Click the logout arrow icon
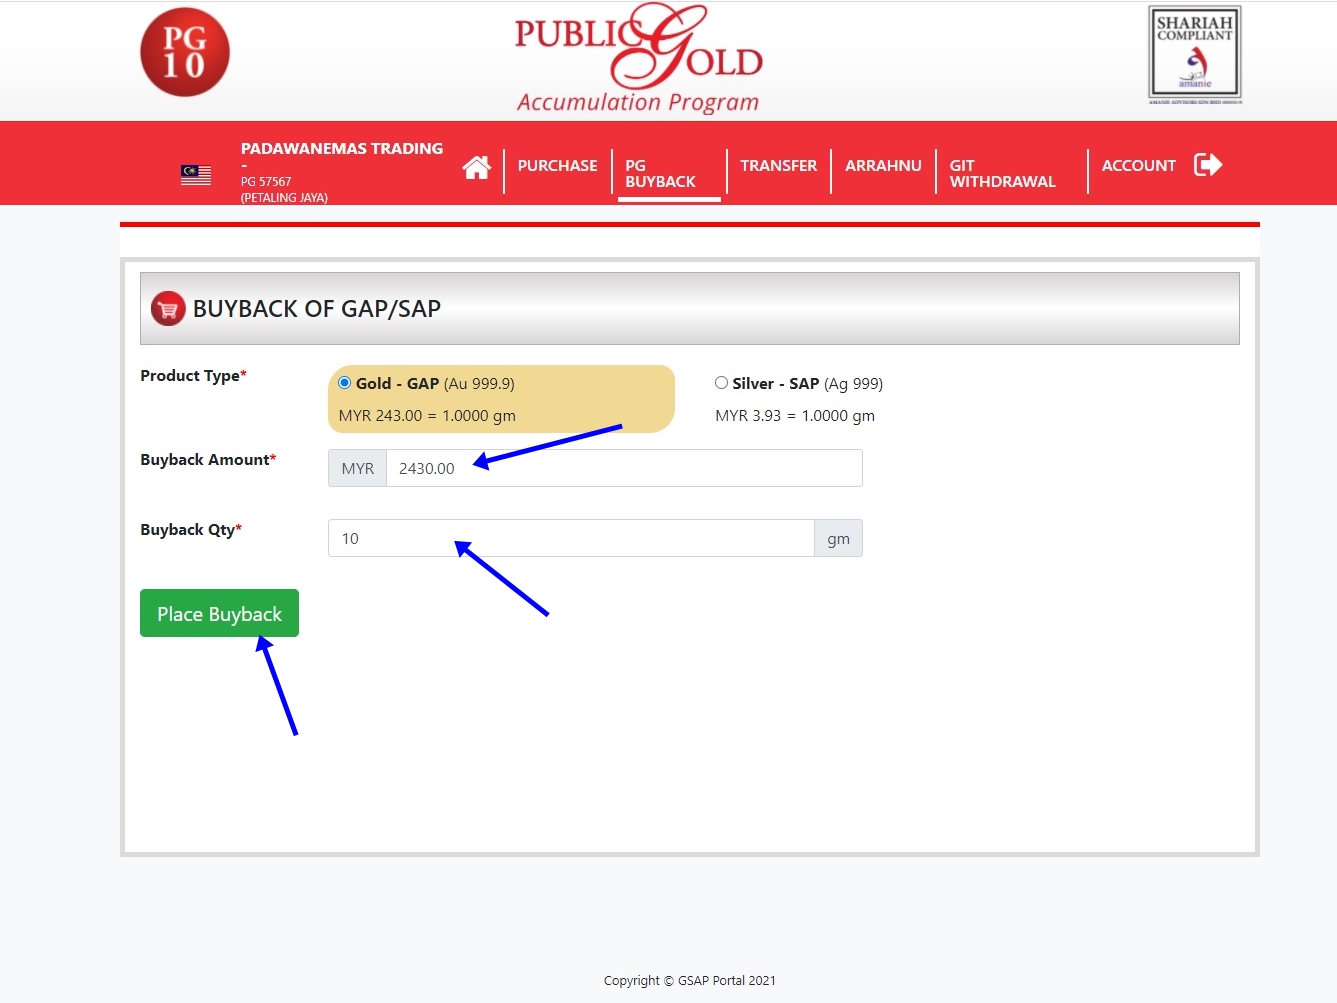The image size is (1337, 1003). pyautogui.click(x=1208, y=165)
